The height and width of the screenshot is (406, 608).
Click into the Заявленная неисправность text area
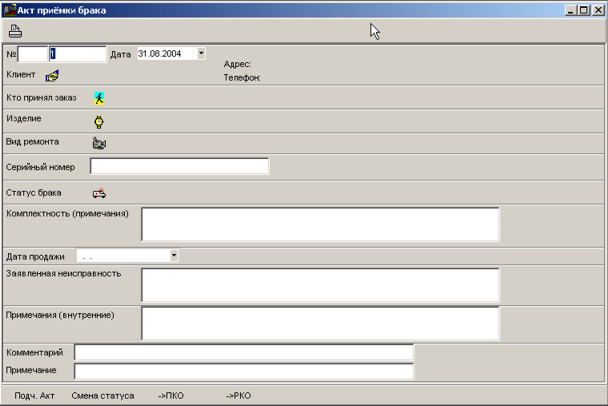tap(319, 285)
